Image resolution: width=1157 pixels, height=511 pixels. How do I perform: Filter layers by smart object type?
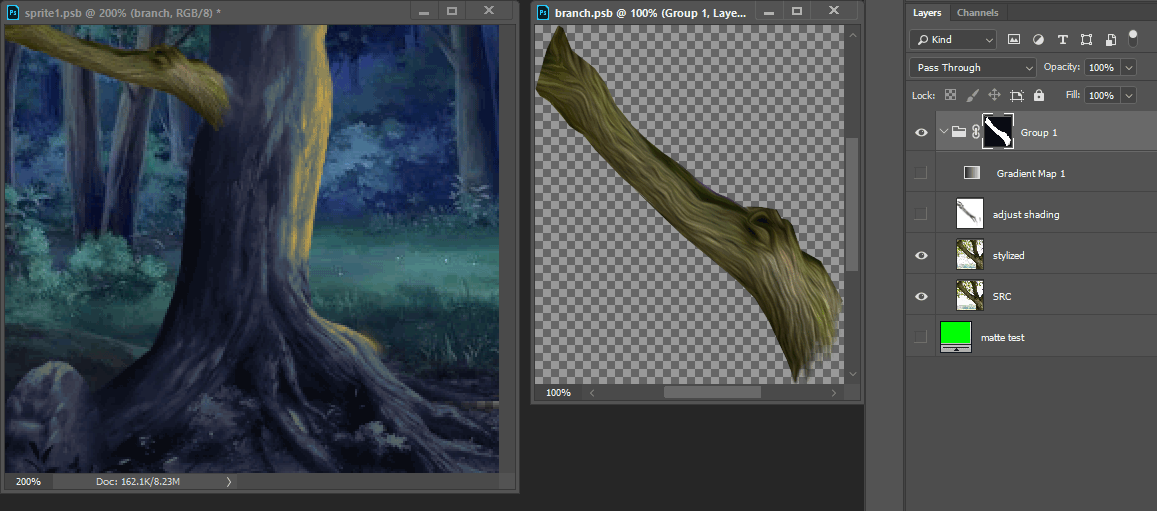click(x=1109, y=40)
